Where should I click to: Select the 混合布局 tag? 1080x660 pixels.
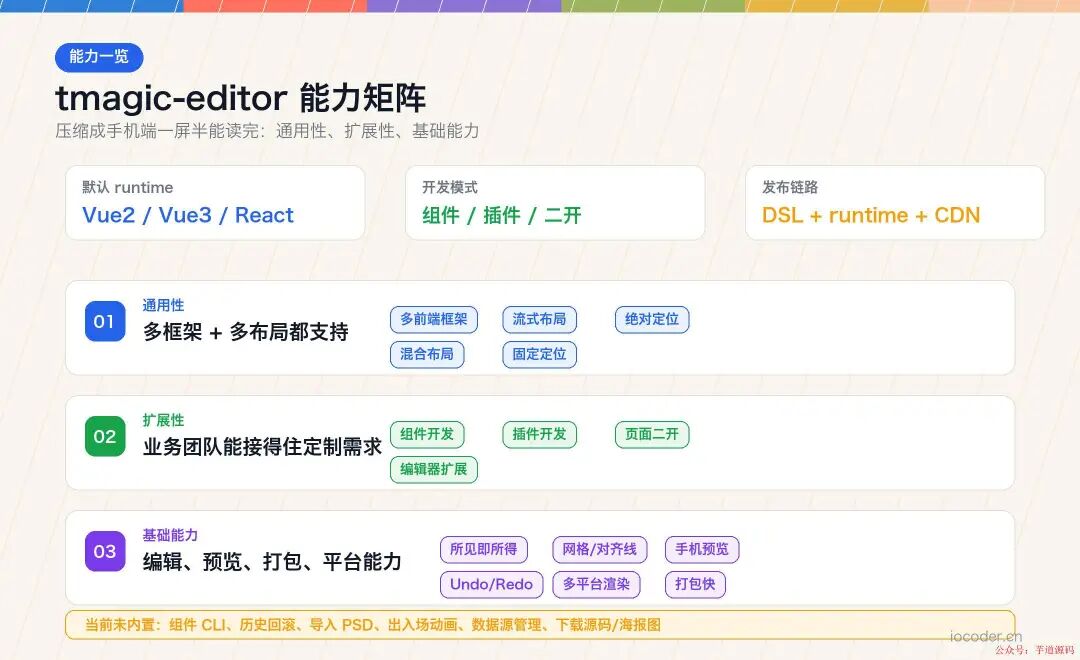[x=427, y=354]
